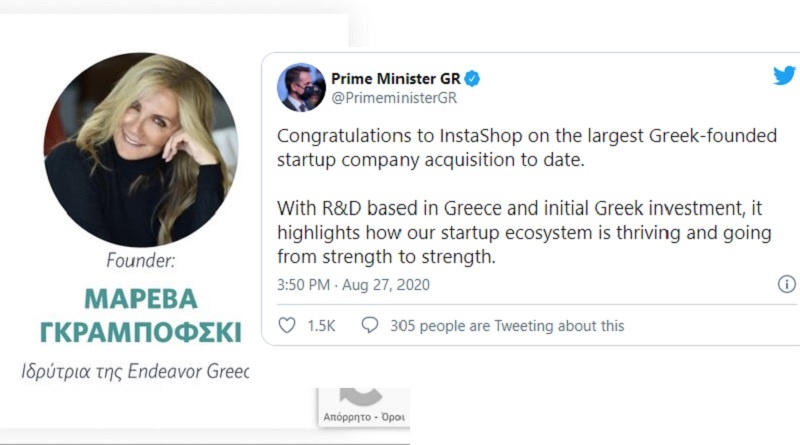800x445 pixels.
Task: Click the Twitter bird logo
Action: pyautogui.click(x=784, y=75)
